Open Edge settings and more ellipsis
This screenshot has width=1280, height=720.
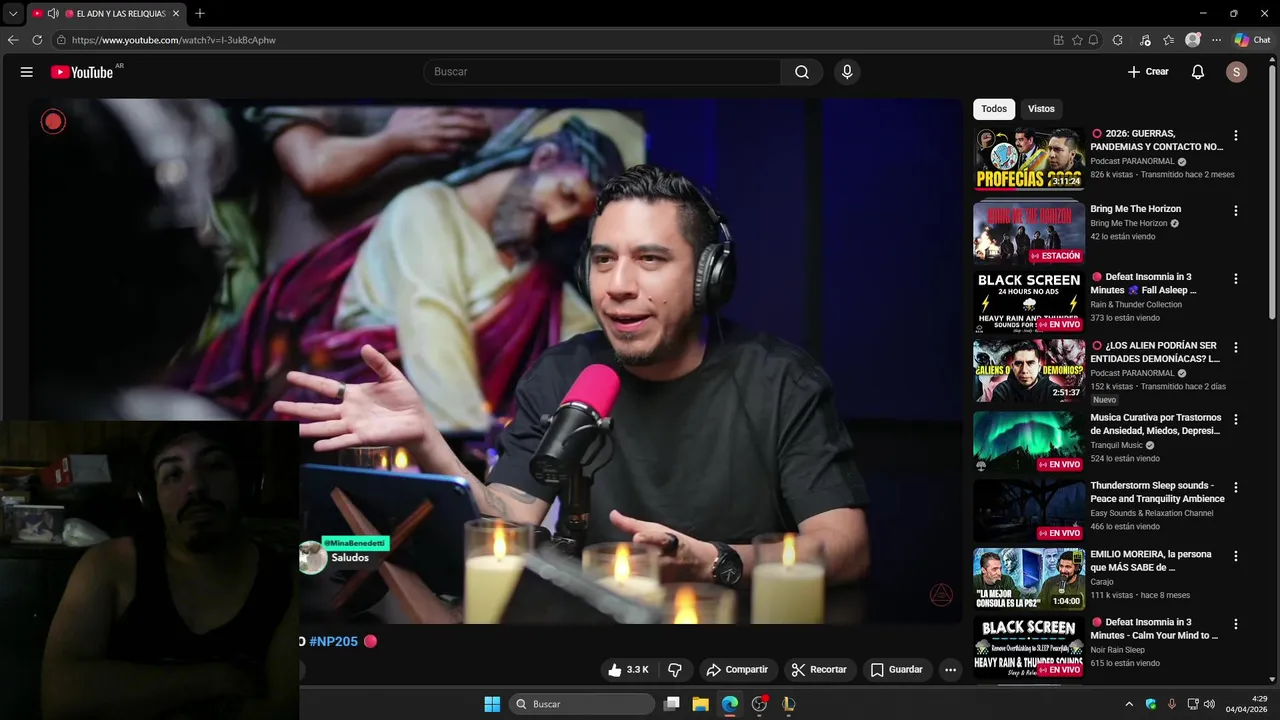(x=1216, y=40)
